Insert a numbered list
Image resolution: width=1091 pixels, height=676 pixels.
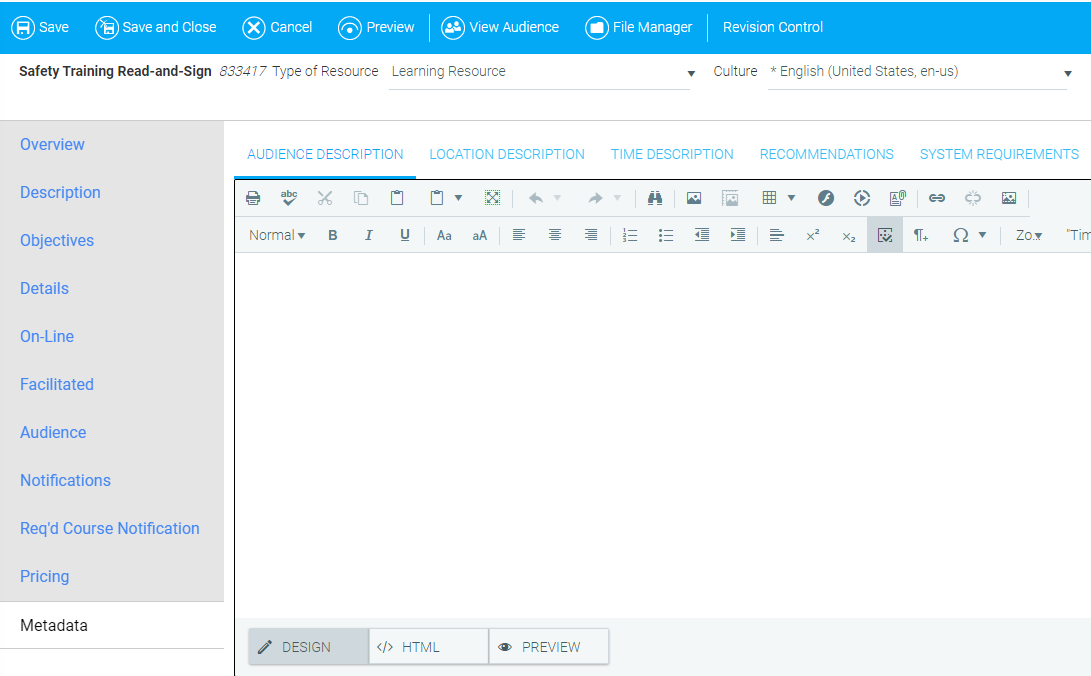(630, 235)
